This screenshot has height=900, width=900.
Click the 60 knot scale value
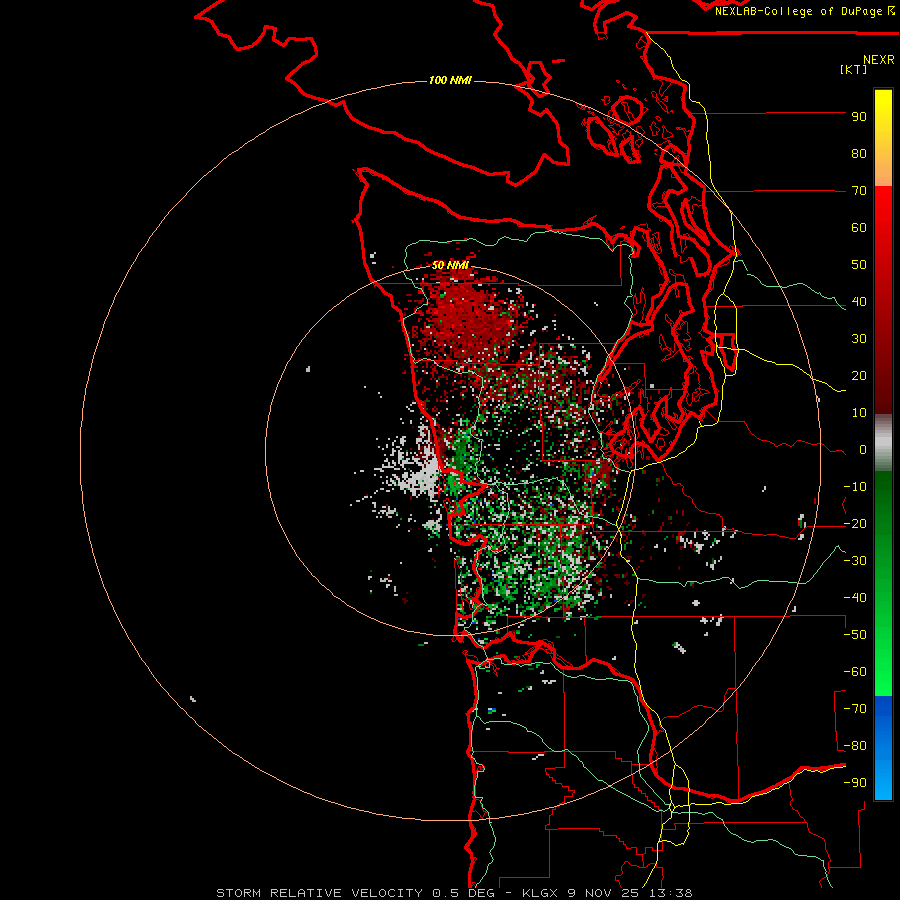coord(859,228)
